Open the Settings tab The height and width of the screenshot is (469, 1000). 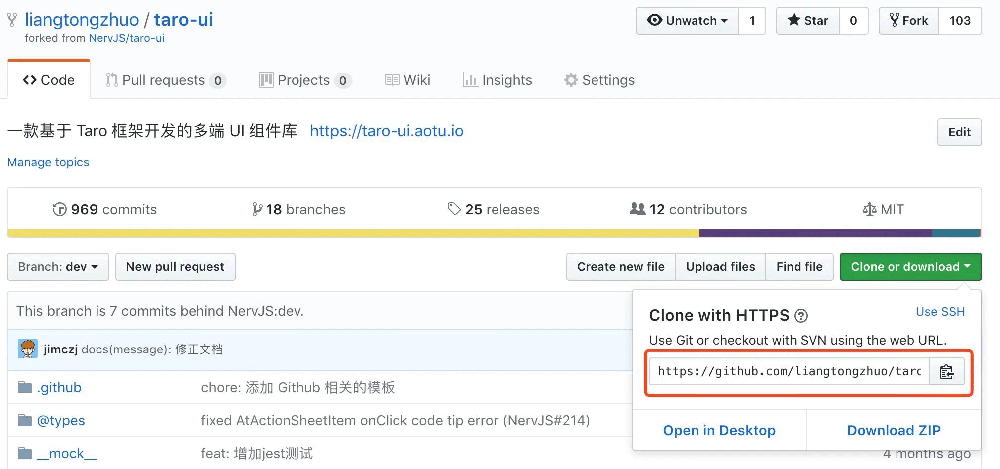(599, 80)
